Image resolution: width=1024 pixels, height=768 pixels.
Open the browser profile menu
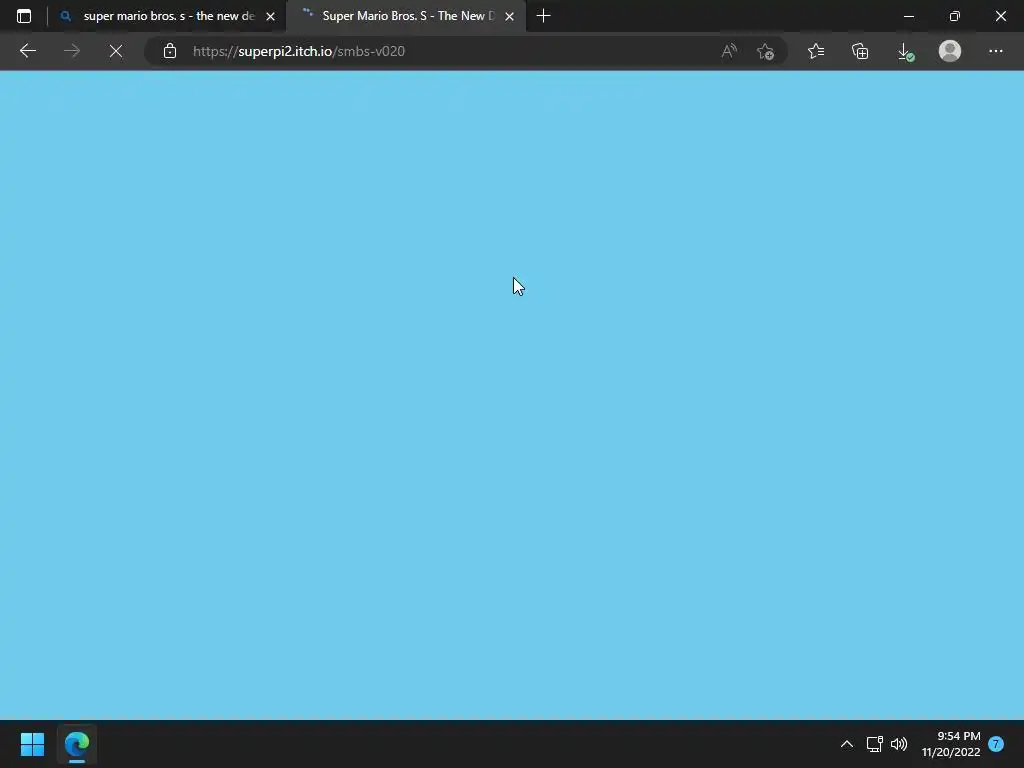(x=950, y=51)
